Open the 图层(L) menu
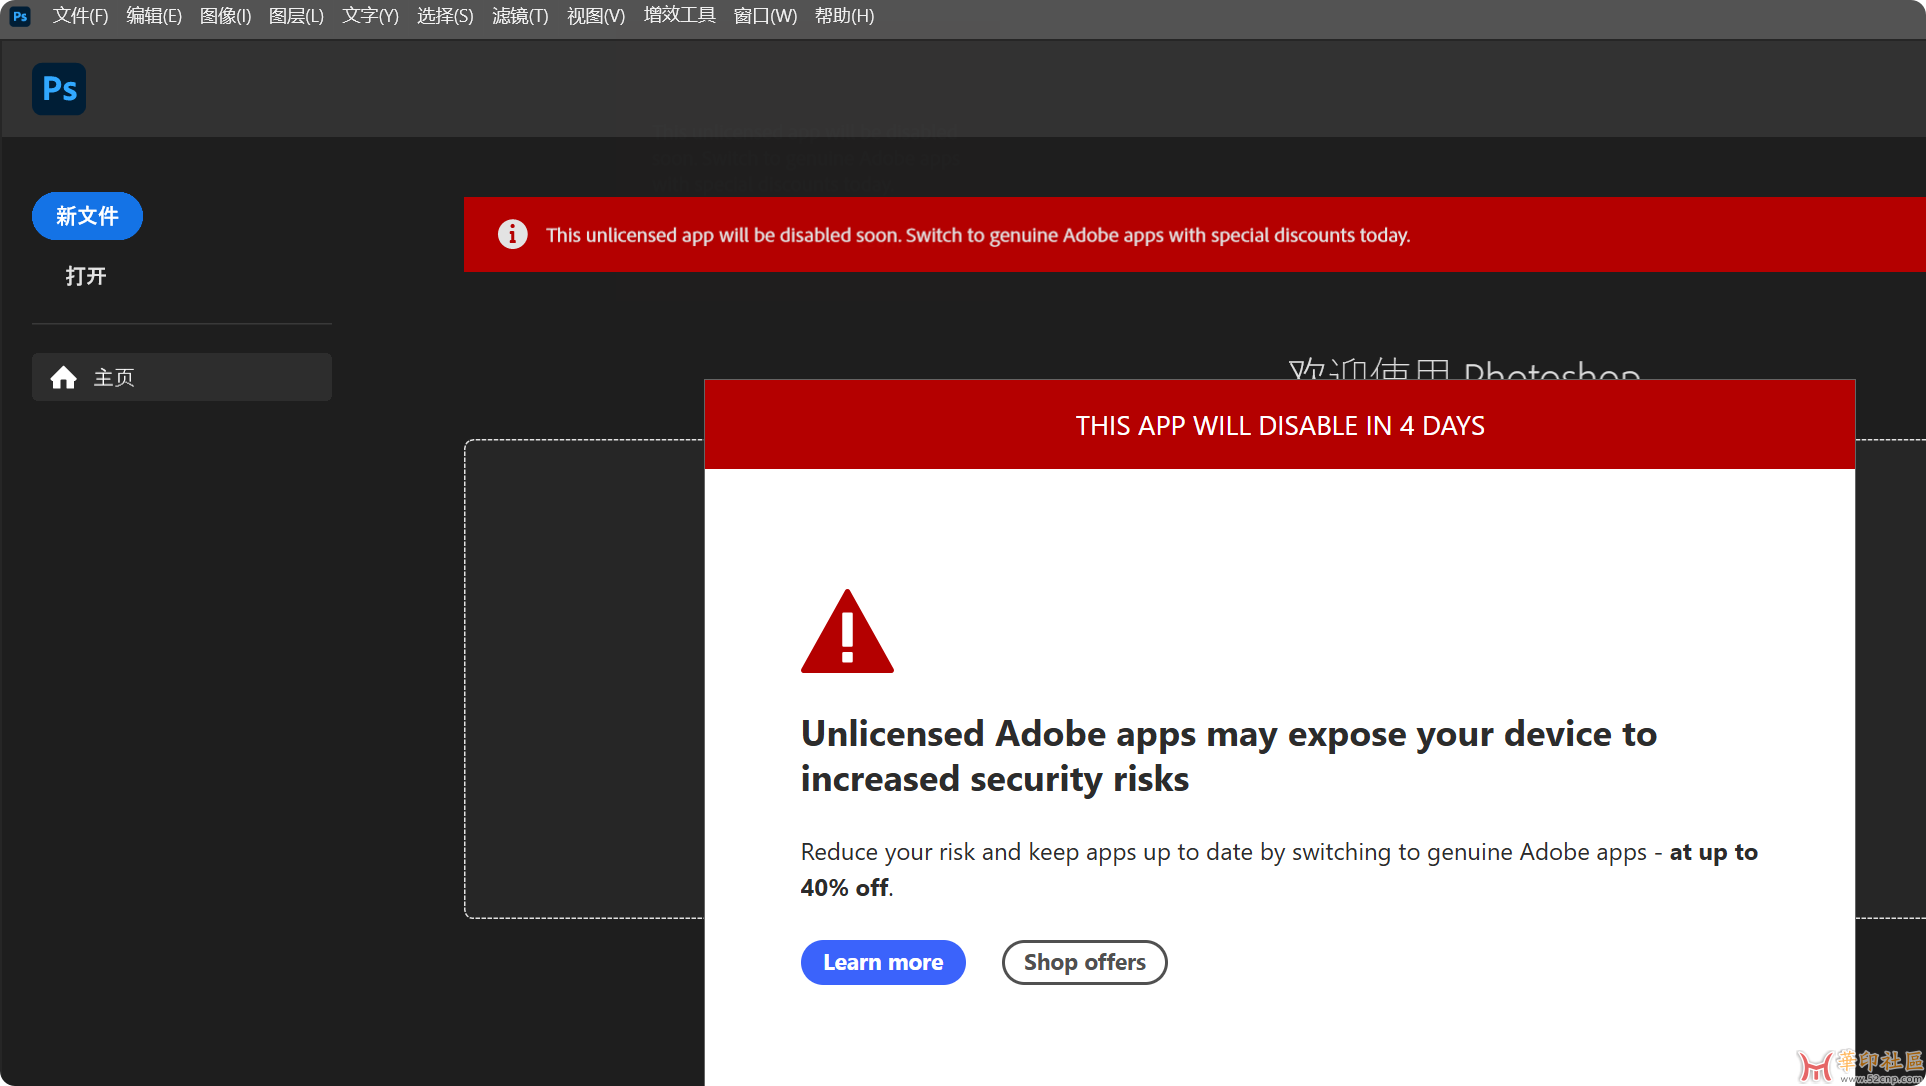 (x=296, y=16)
